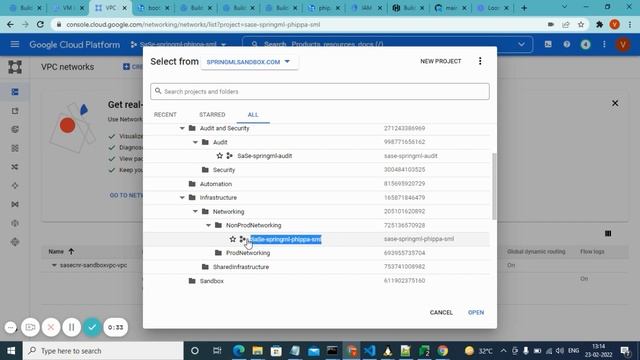640x360 pixels.
Task: Star the SaSe-springml-phippa-sml project
Action: tap(233, 239)
